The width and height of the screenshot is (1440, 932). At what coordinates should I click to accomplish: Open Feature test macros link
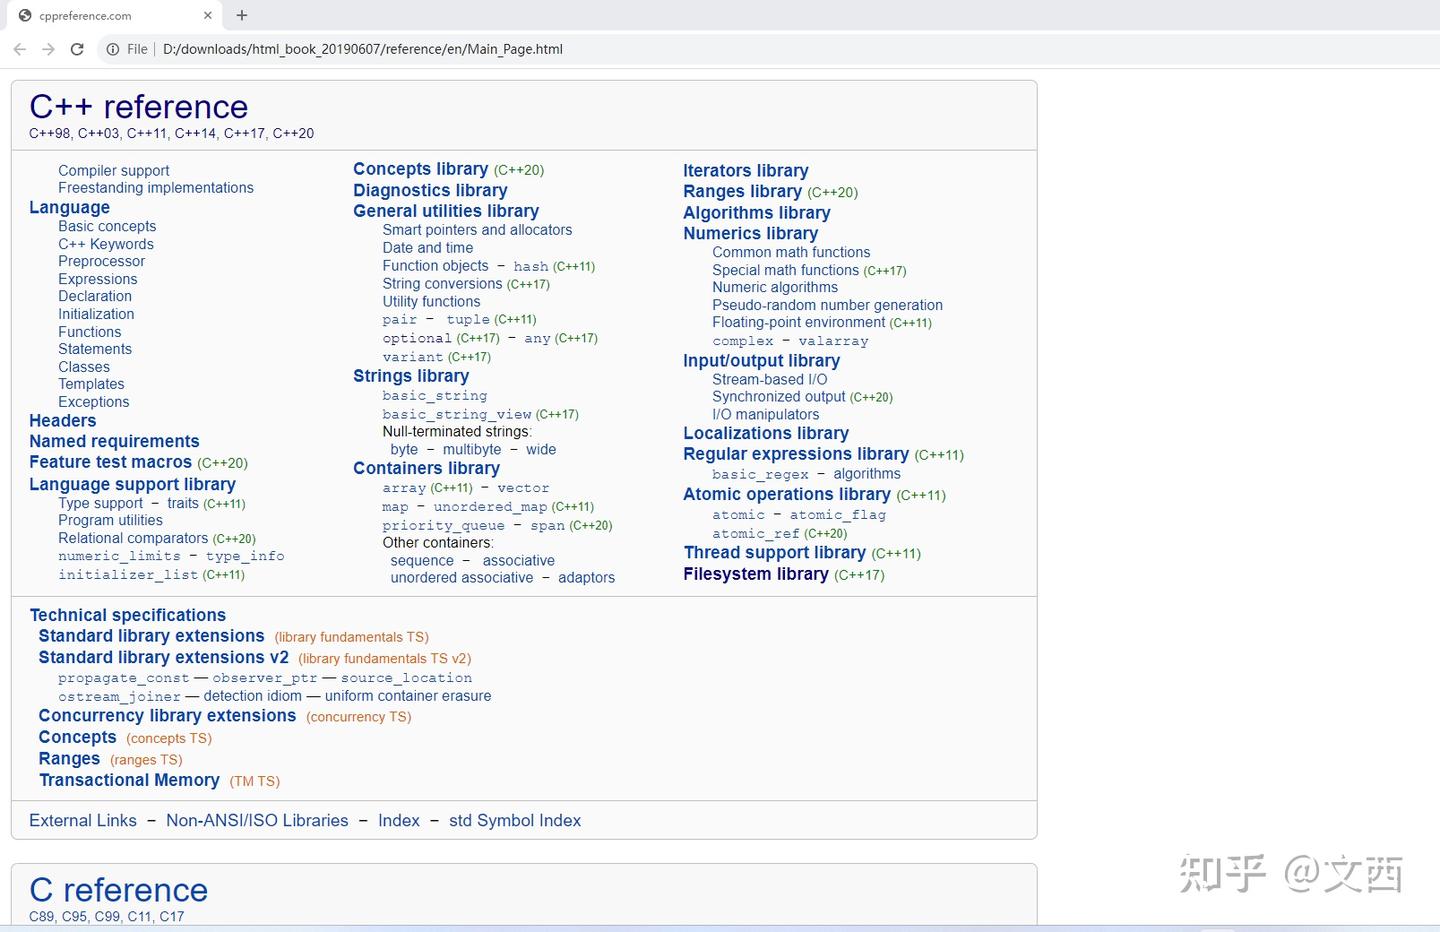pos(110,462)
